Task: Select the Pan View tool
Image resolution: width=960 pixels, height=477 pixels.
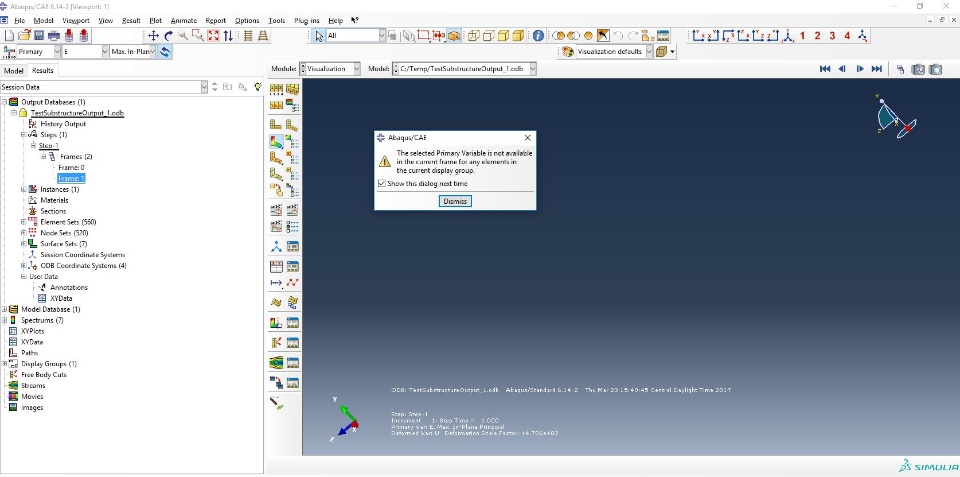Action: [x=154, y=36]
